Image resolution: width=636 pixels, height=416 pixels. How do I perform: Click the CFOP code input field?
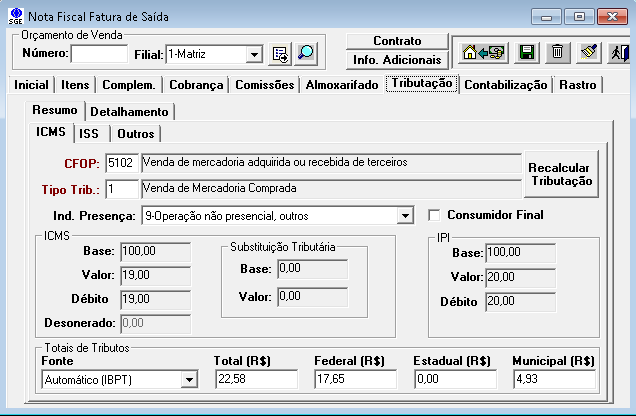coord(122,162)
